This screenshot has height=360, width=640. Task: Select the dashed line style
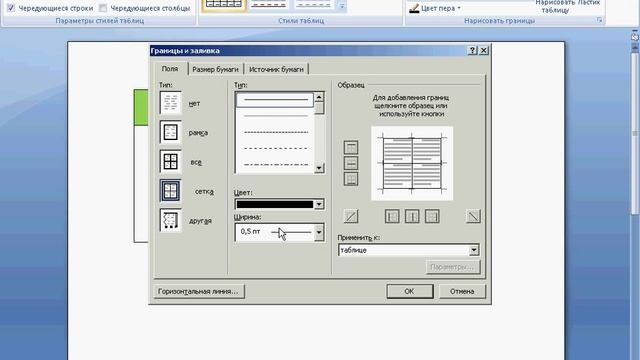[x=275, y=148]
